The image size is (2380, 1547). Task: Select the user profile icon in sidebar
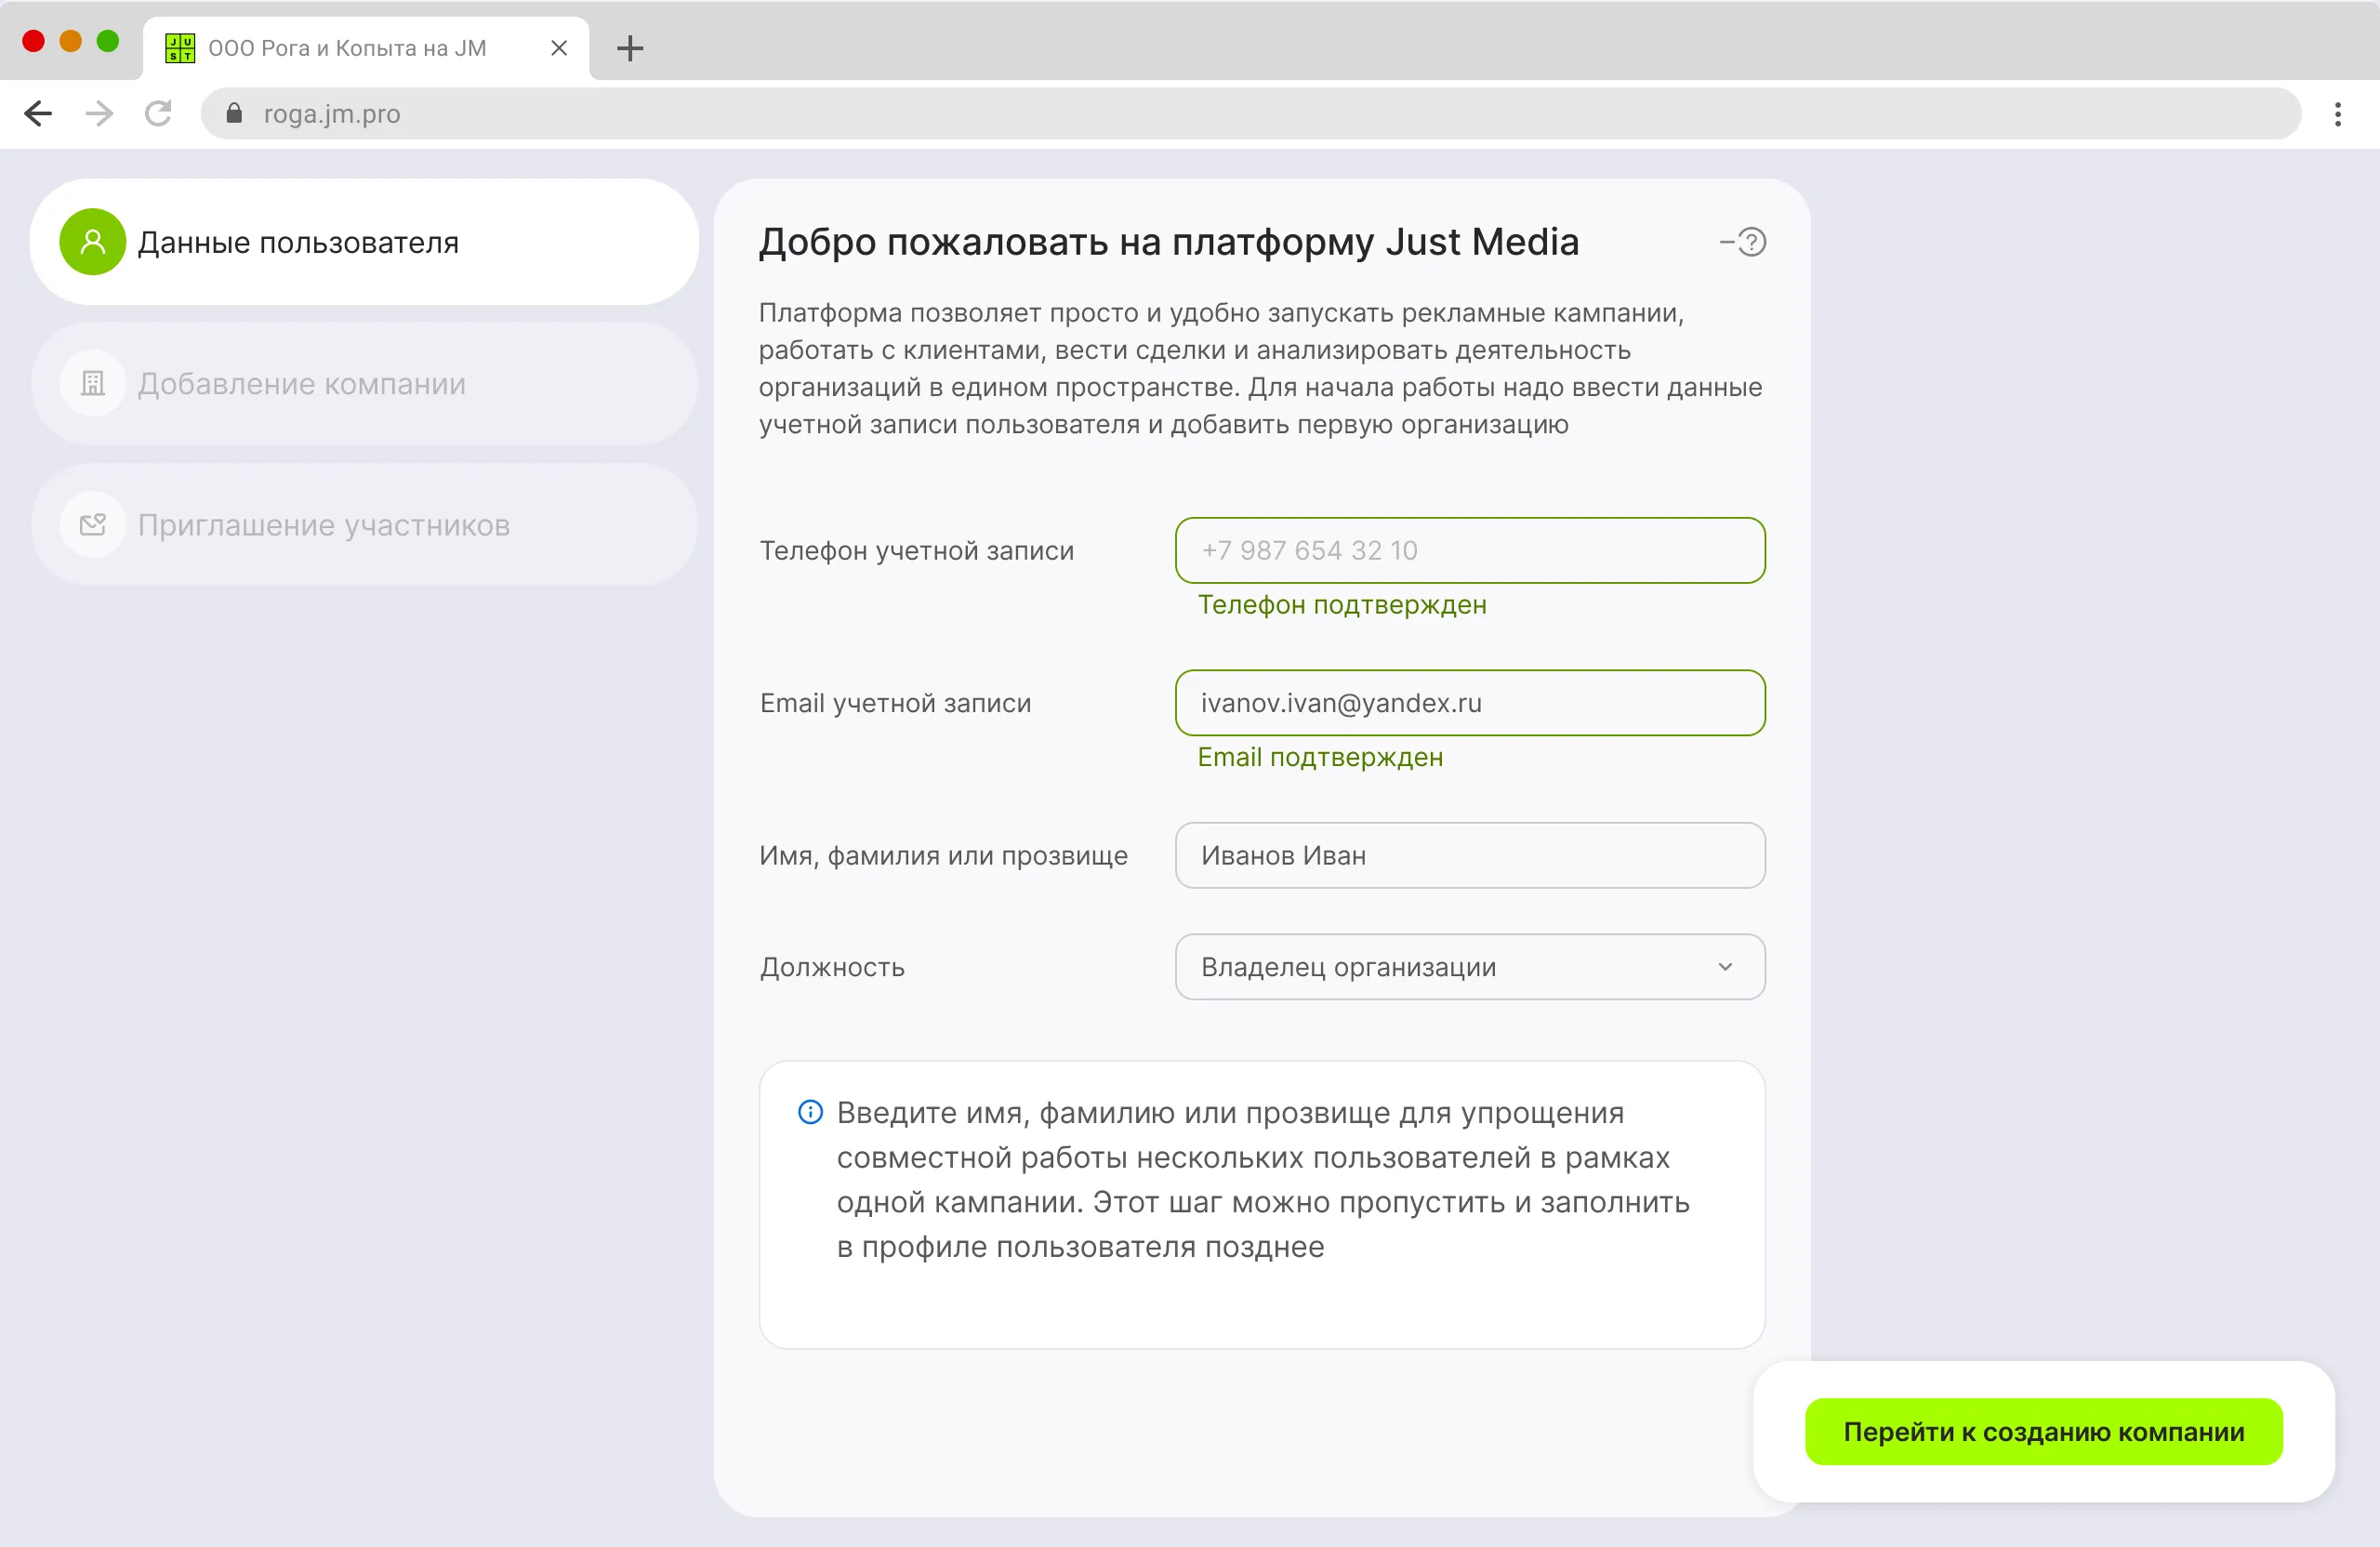[x=92, y=242]
